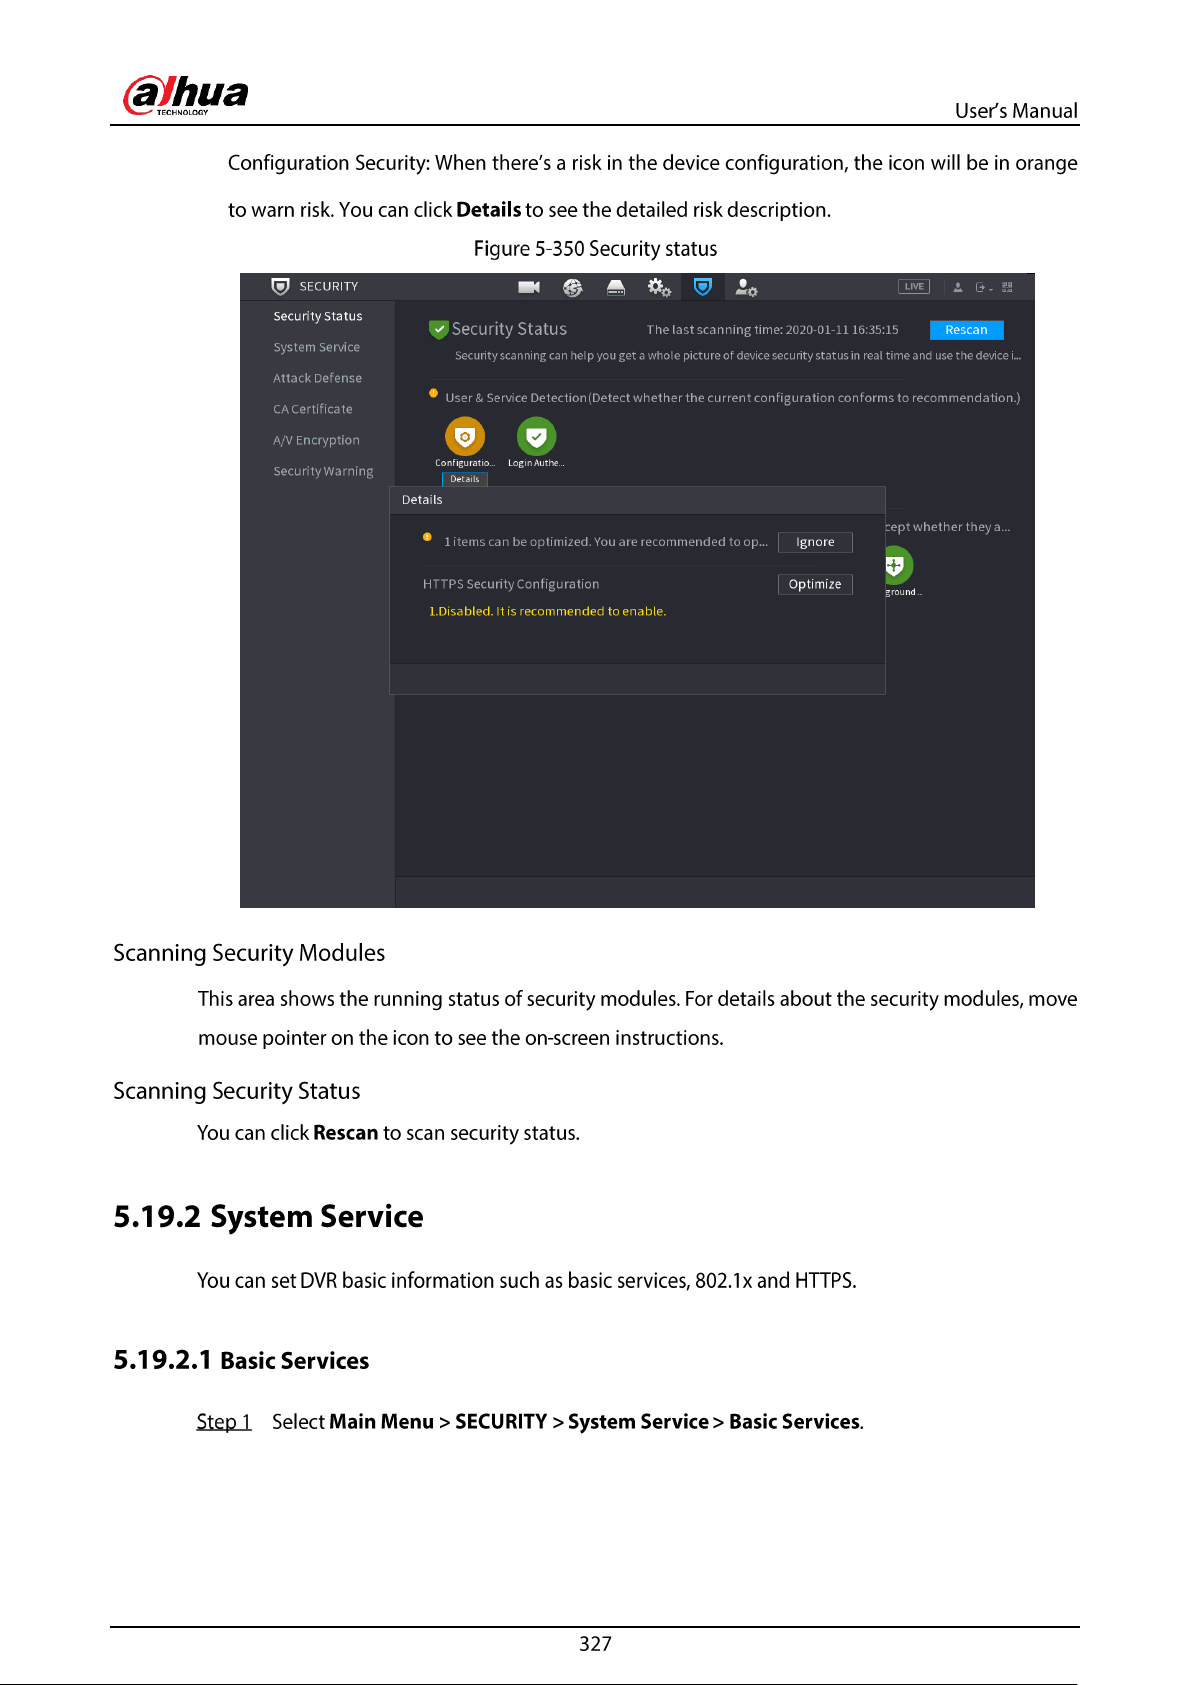Image resolution: width=1192 pixels, height=1685 pixels.
Task: Click the Dahua logo in page header
Action: 186,96
